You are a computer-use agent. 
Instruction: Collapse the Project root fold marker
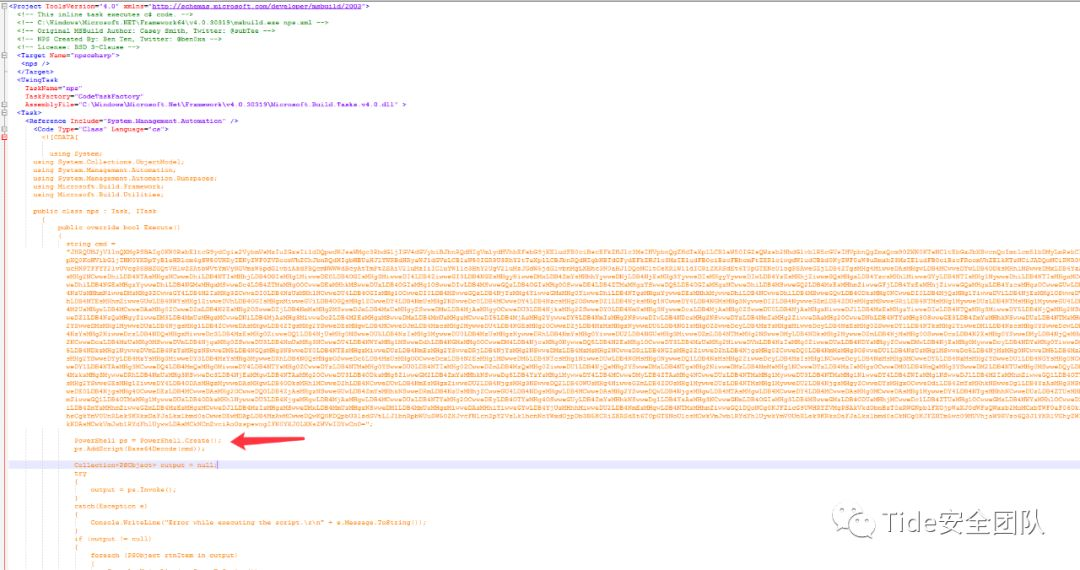[x=5, y=6]
